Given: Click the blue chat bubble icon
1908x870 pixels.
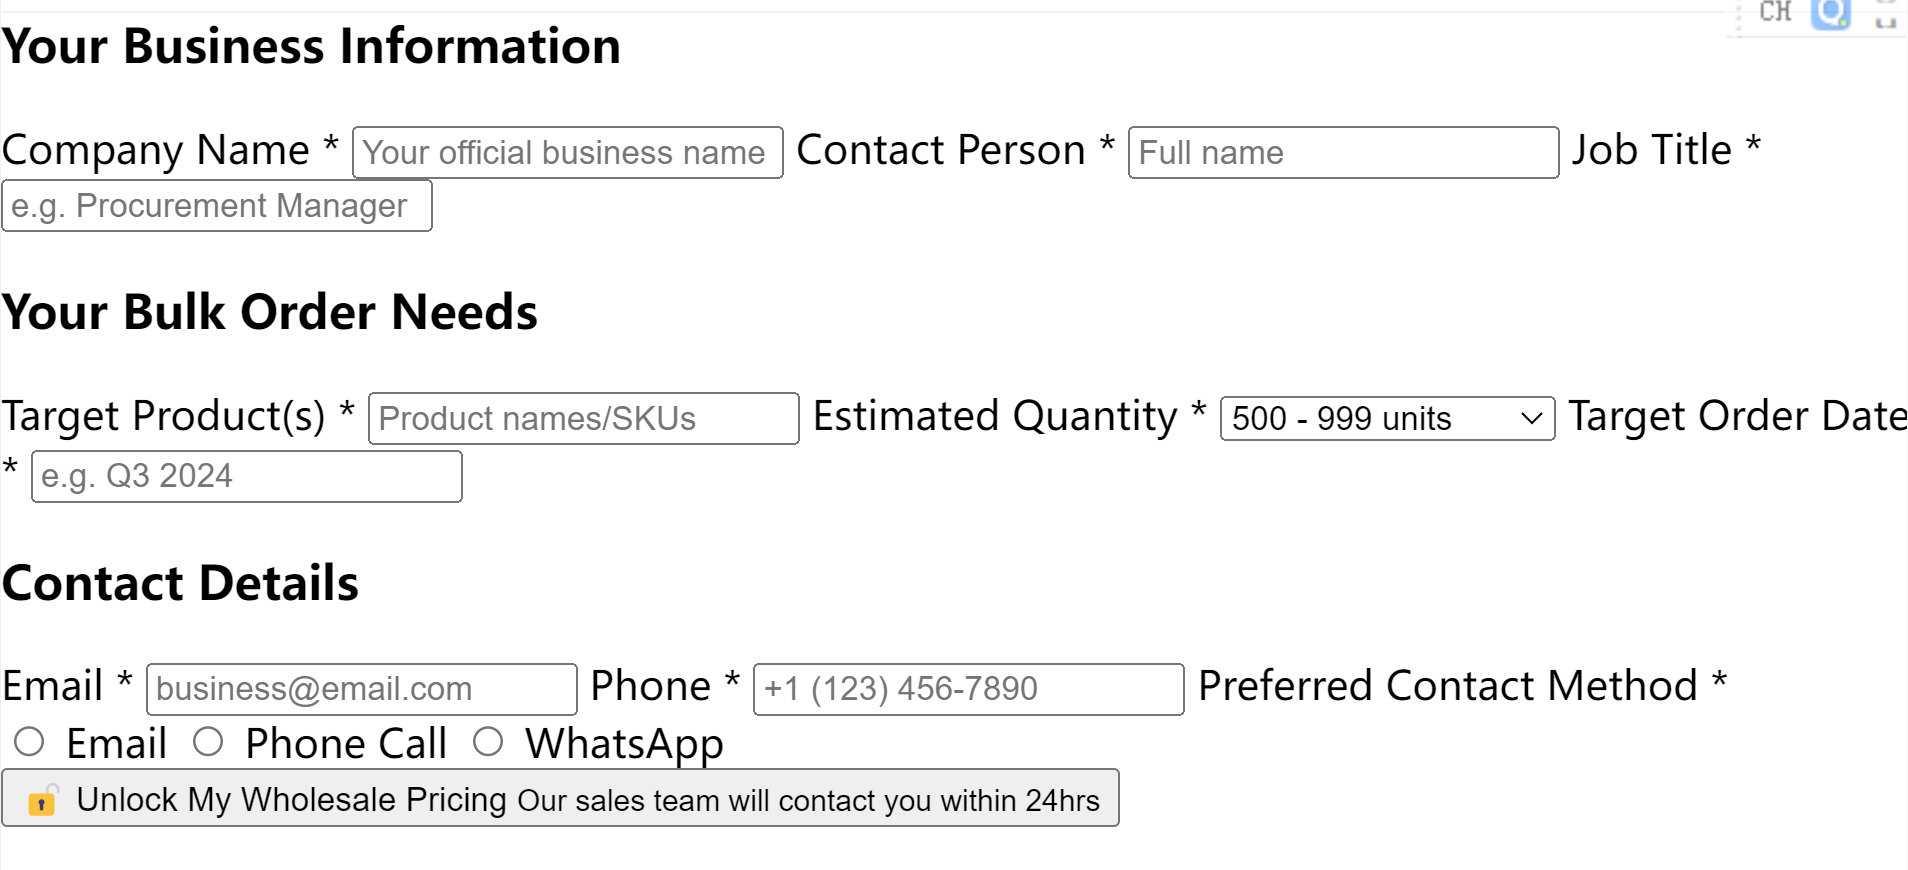Looking at the screenshot, I should [x=1831, y=13].
